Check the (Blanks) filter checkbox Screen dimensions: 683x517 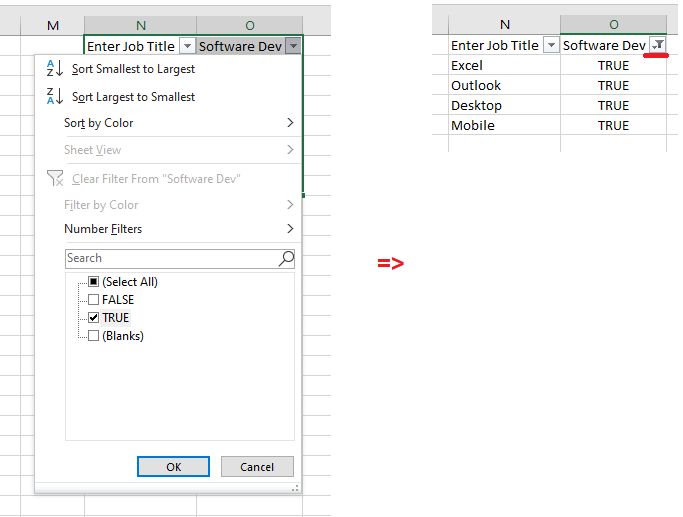(93, 335)
